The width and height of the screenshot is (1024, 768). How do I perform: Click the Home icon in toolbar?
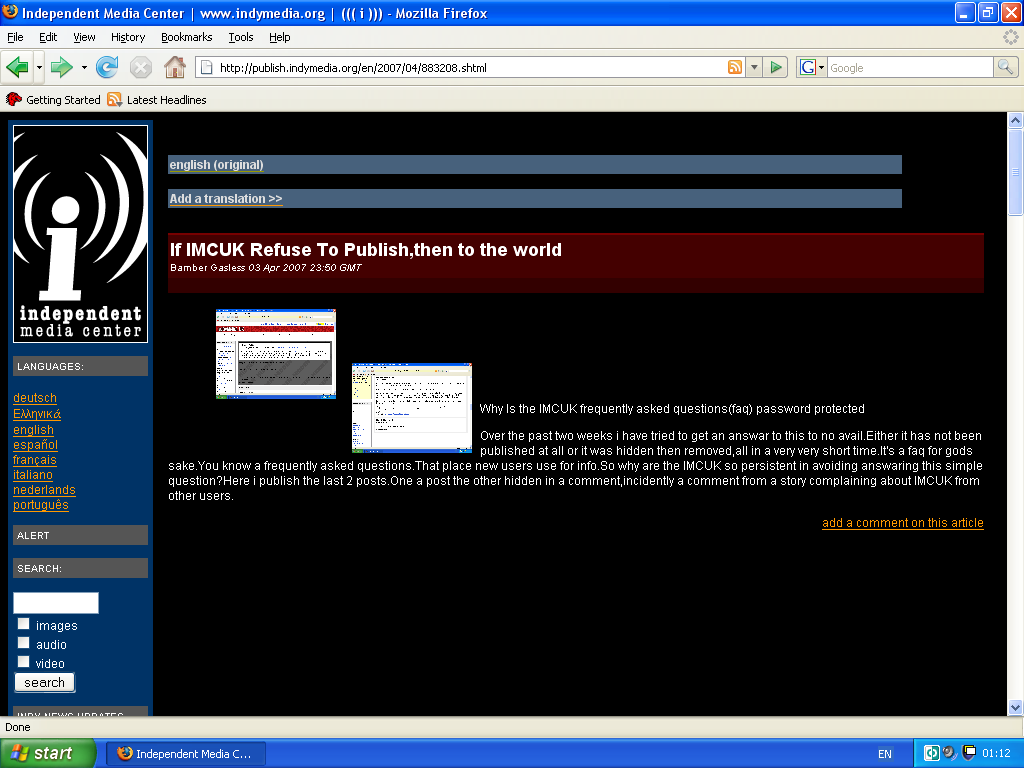[174, 67]
